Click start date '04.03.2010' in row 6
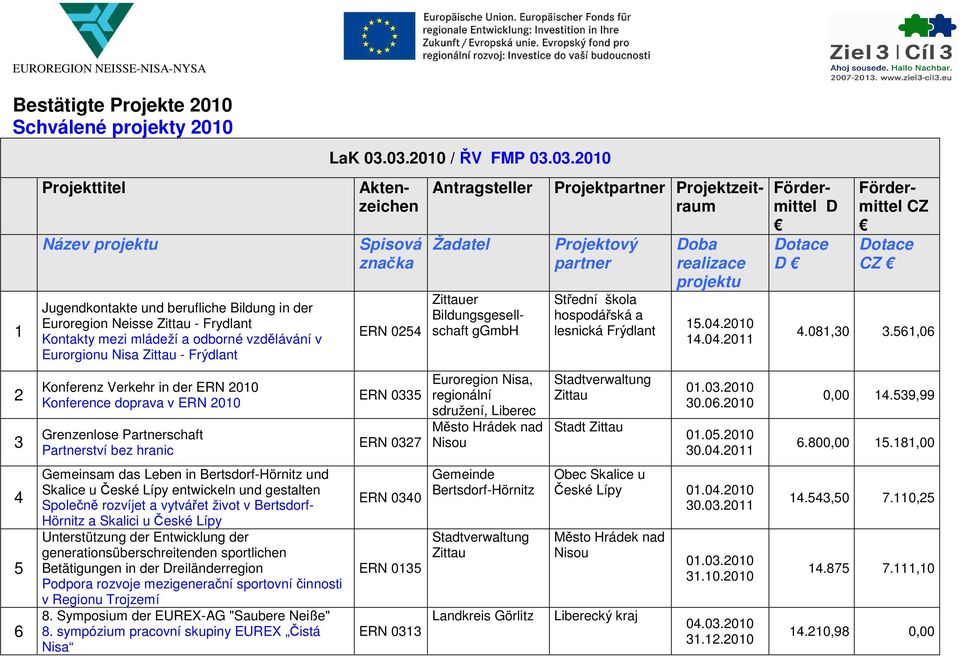Screen dimensions: 960x656 [719, 624]
